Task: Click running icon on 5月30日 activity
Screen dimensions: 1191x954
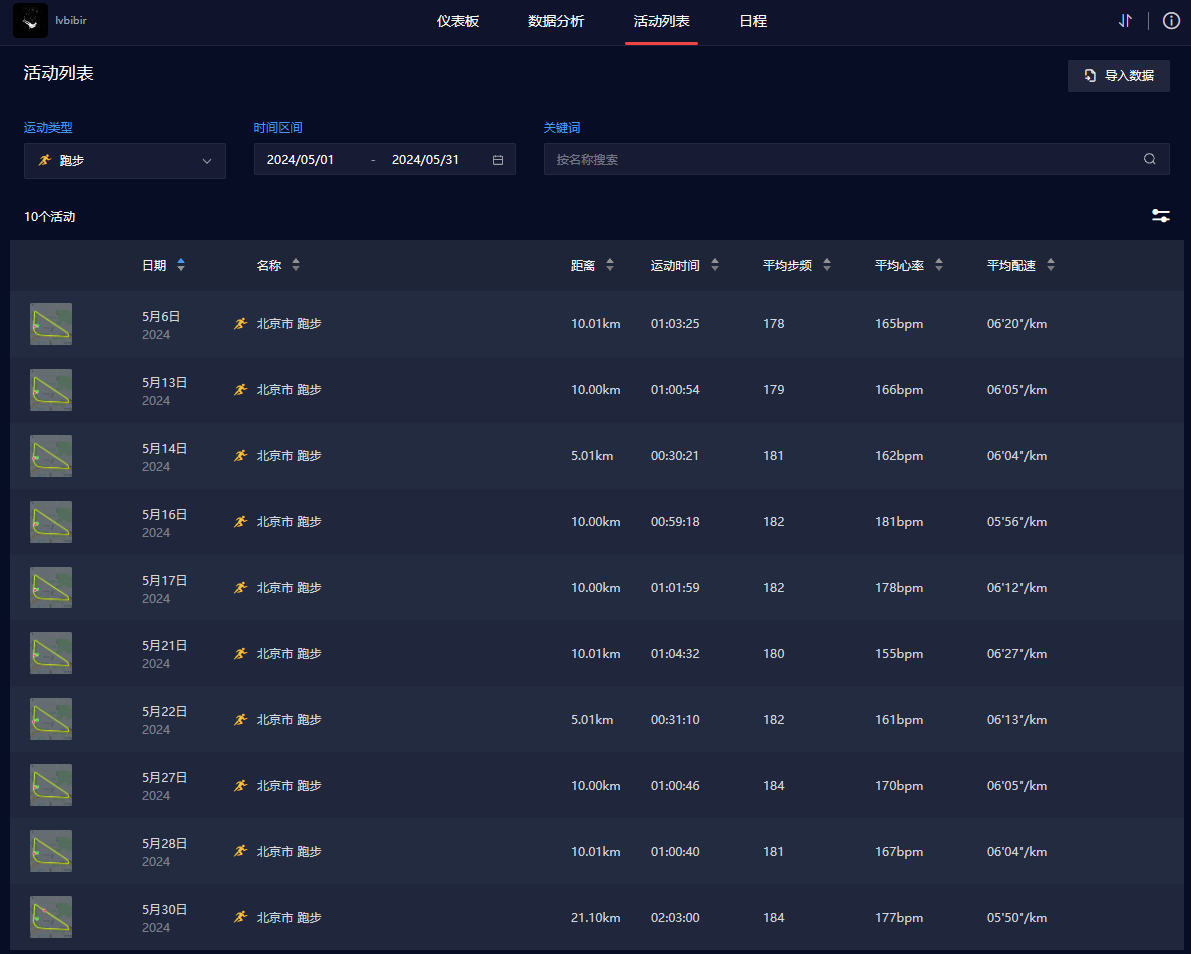Action: (240, 917)
